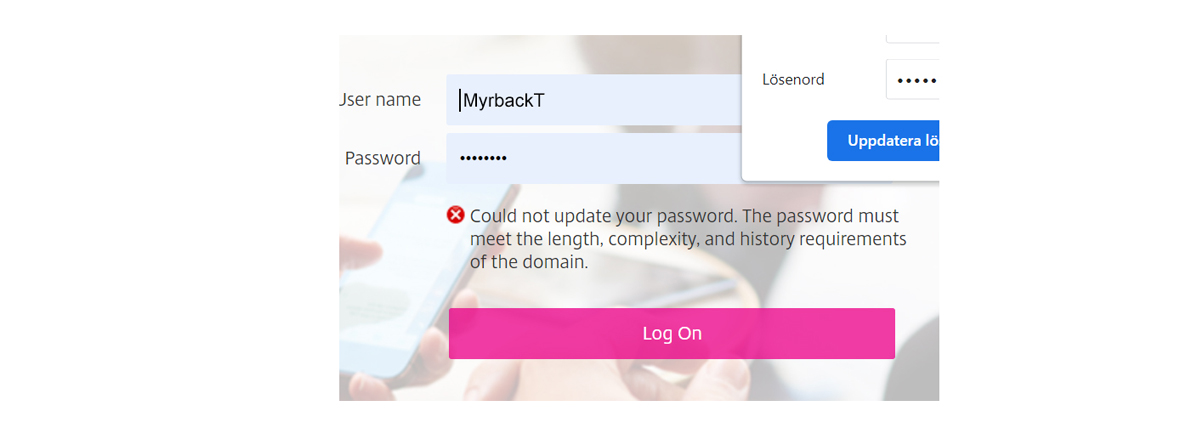Image resolution: width=1200 pixels, height=430 pixels.
Task: Click the masked dots in the Password field
Action: pos(483,158)
